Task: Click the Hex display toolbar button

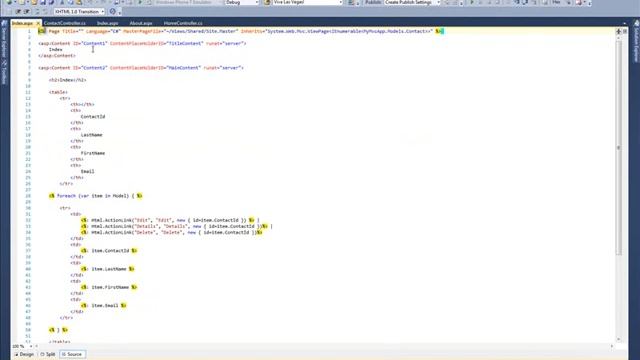Action: pyautogui.click(x=556, y=2)
